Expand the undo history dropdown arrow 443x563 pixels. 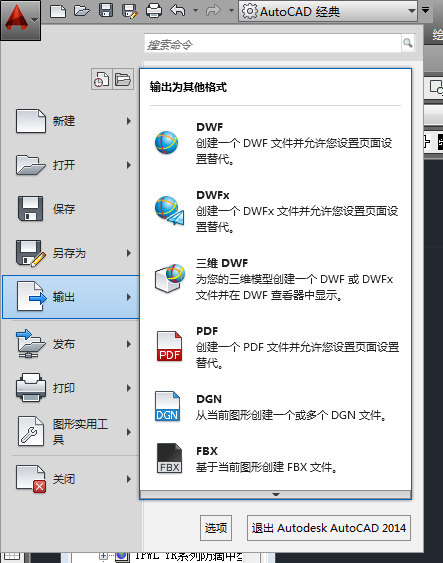[x=195, y=10]
